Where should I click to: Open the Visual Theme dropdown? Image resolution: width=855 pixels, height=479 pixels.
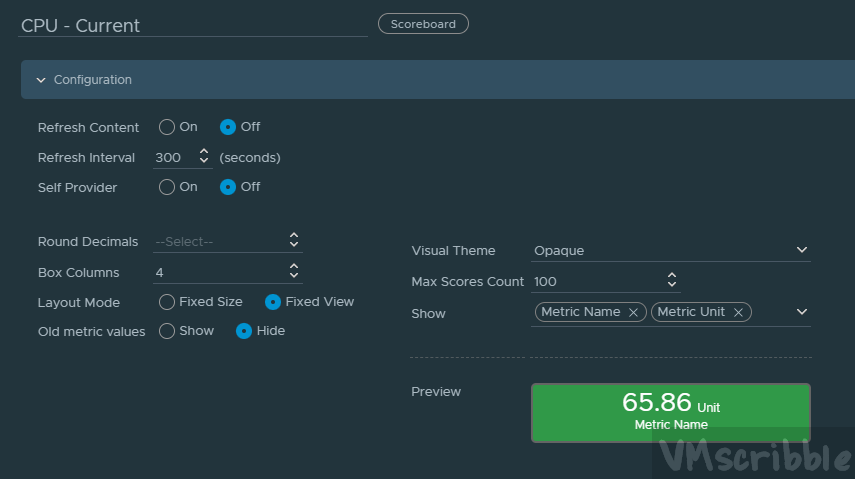(671, 250)
